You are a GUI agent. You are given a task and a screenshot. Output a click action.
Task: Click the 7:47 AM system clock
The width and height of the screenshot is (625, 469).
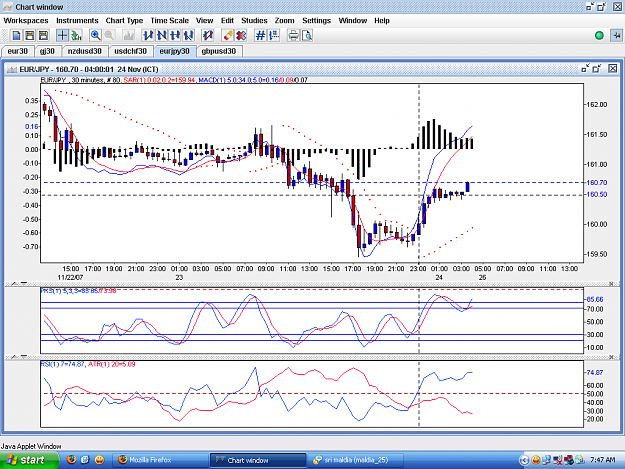(x=603, y=460)
